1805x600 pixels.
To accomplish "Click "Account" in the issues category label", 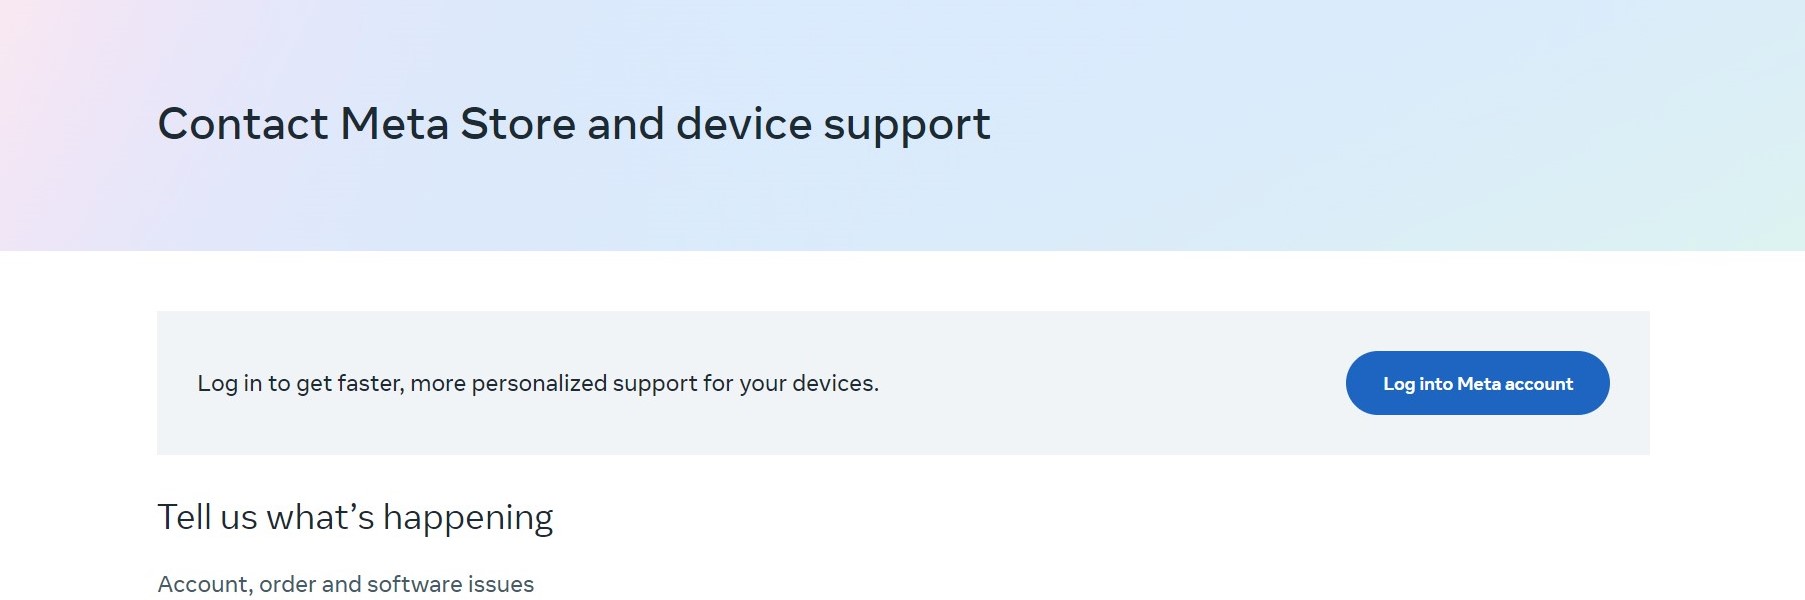I will [x=204, y=584].
